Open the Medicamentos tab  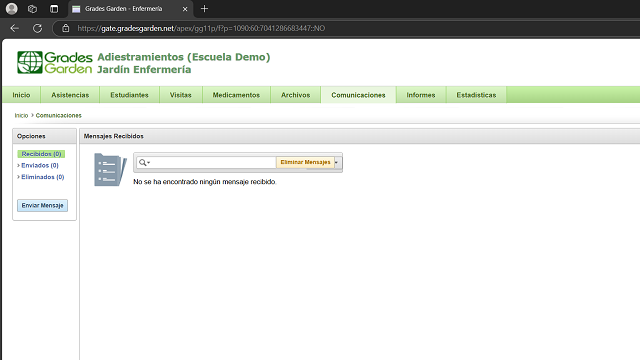(x=236, y=95)
